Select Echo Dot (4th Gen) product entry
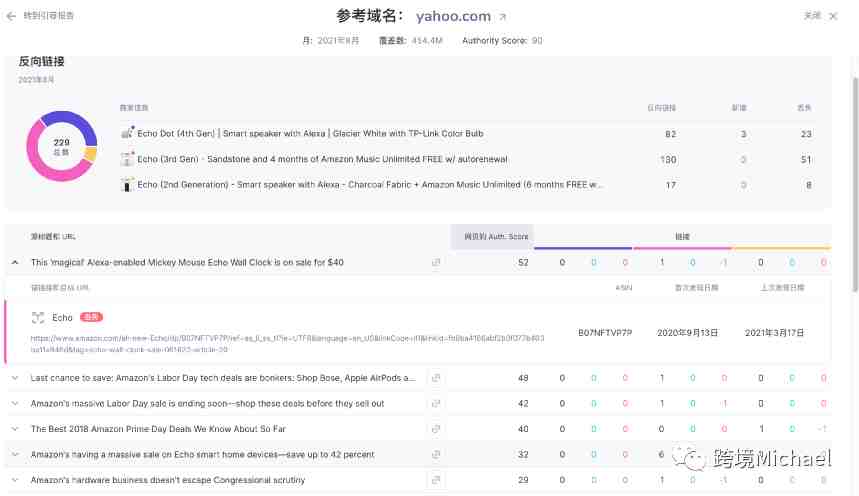 coord(310,133)
